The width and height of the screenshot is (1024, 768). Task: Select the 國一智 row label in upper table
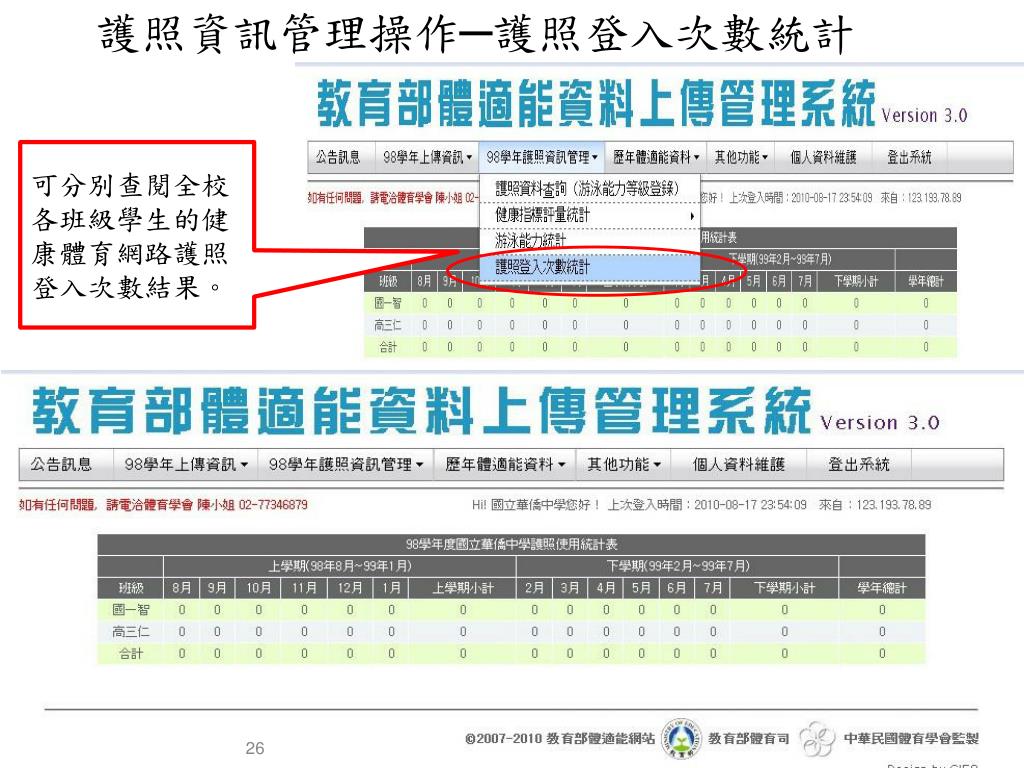point(388,303)
